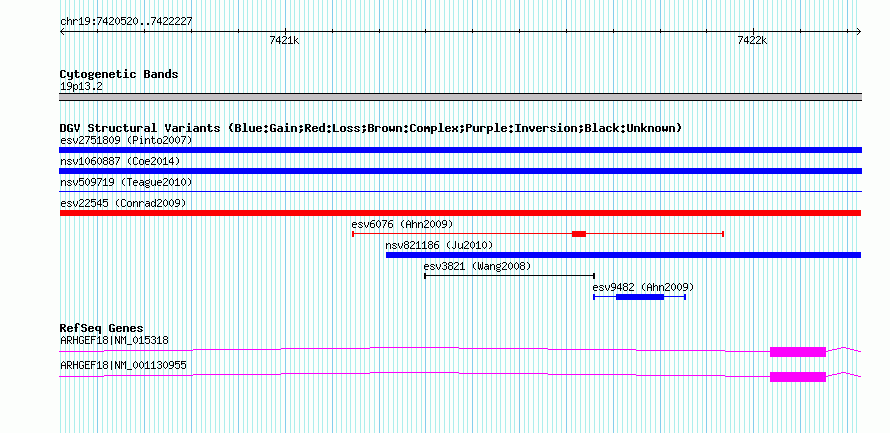Viewport: 890px width, 433px height.
Task: Click the chr19:7420520..7422227 region label
Action: tap(126, 21)
